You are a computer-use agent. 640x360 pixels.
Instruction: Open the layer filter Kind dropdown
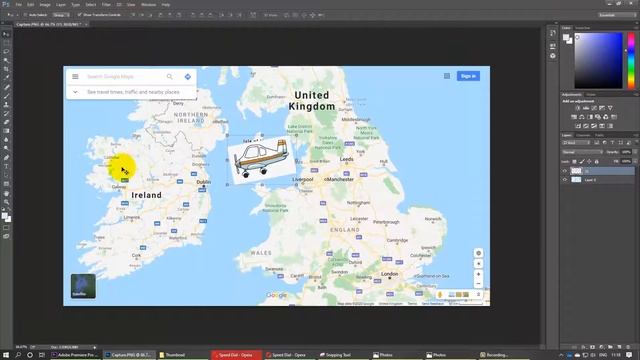(x=576, y=143)
